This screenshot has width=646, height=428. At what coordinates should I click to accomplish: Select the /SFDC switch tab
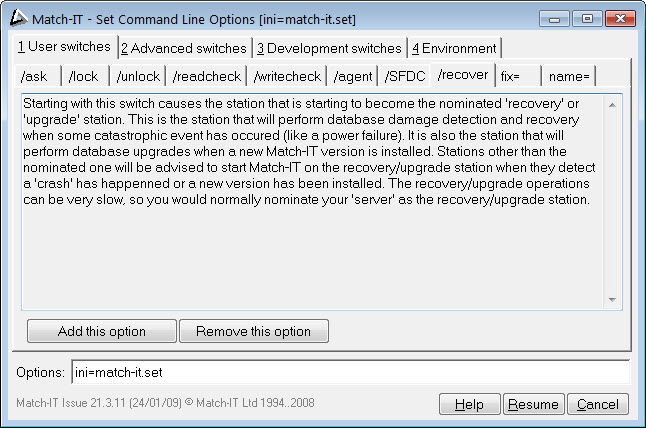[404, 76]
